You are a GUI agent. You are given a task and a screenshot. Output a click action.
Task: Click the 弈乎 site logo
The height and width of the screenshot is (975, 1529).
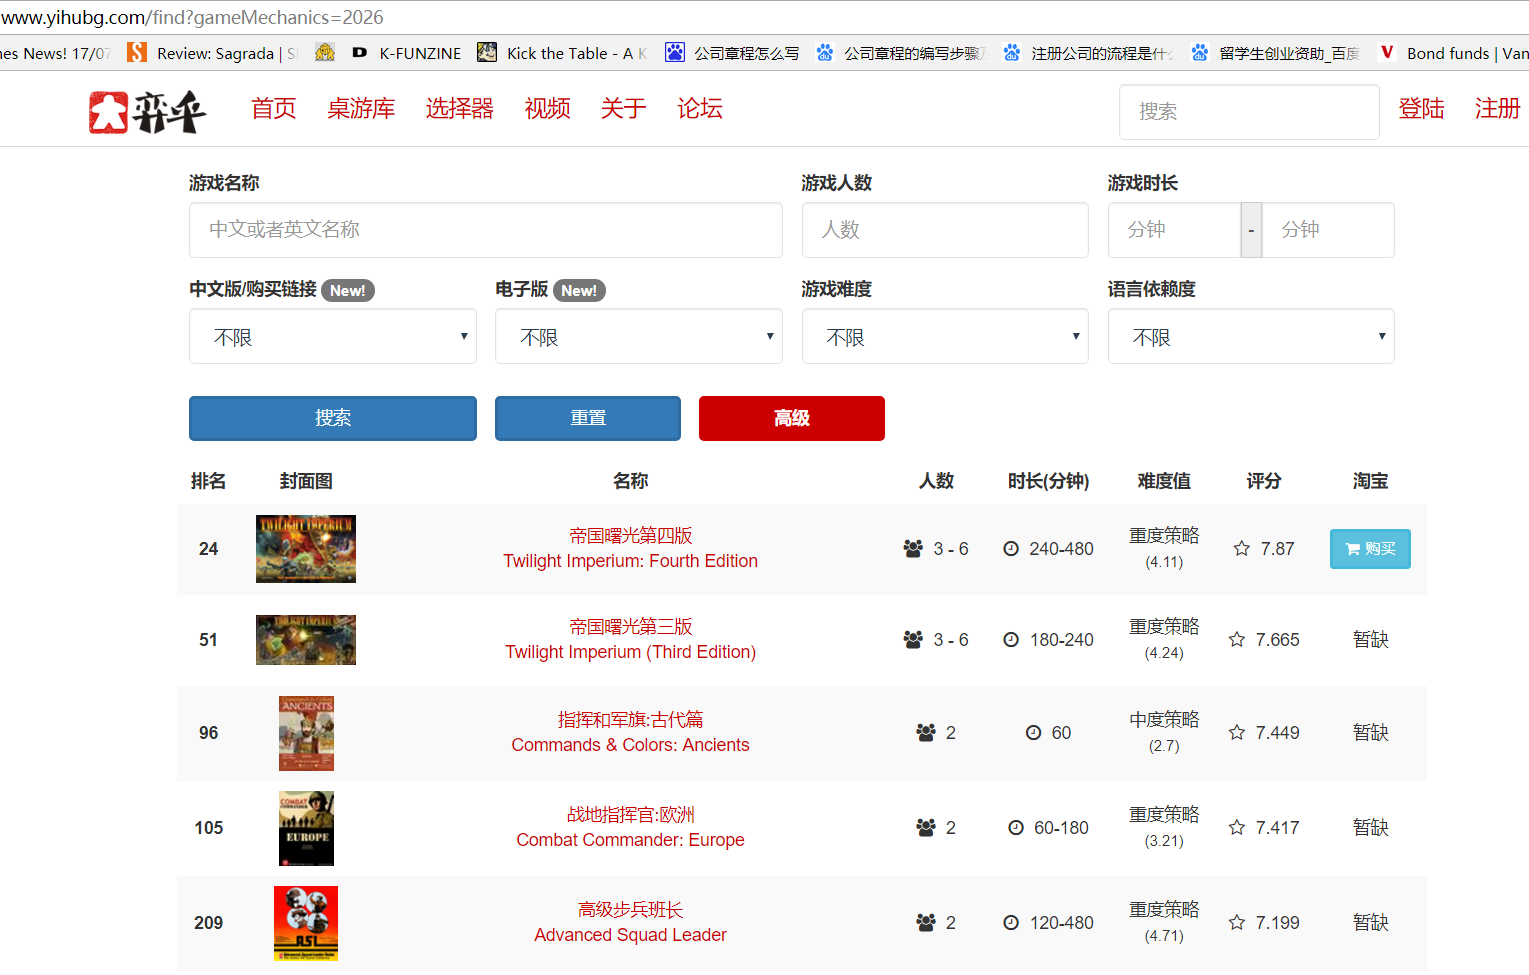(147, 112)
